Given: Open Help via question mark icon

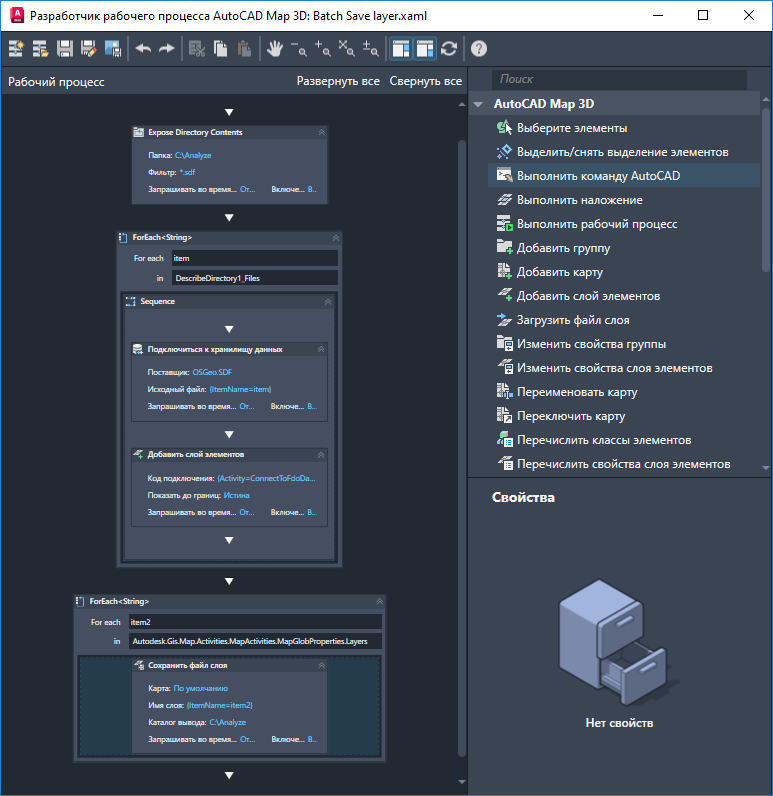Looking at the screenshot, I should click(479, 49).
